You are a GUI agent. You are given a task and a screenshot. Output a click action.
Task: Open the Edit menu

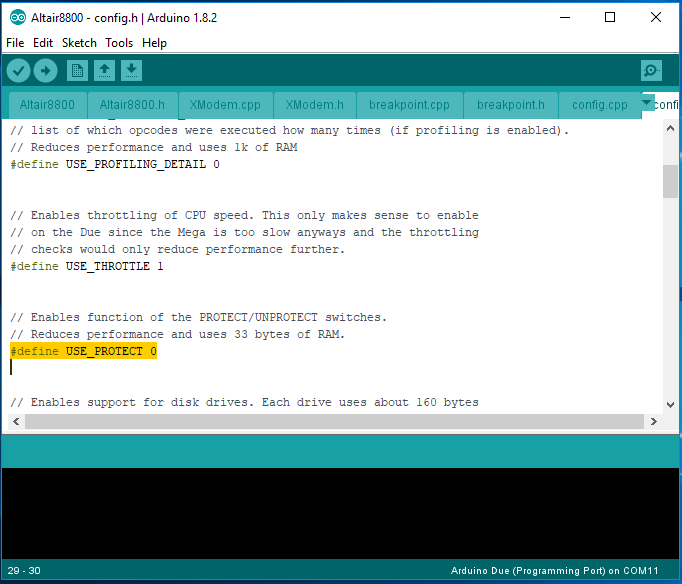[43, 43]
